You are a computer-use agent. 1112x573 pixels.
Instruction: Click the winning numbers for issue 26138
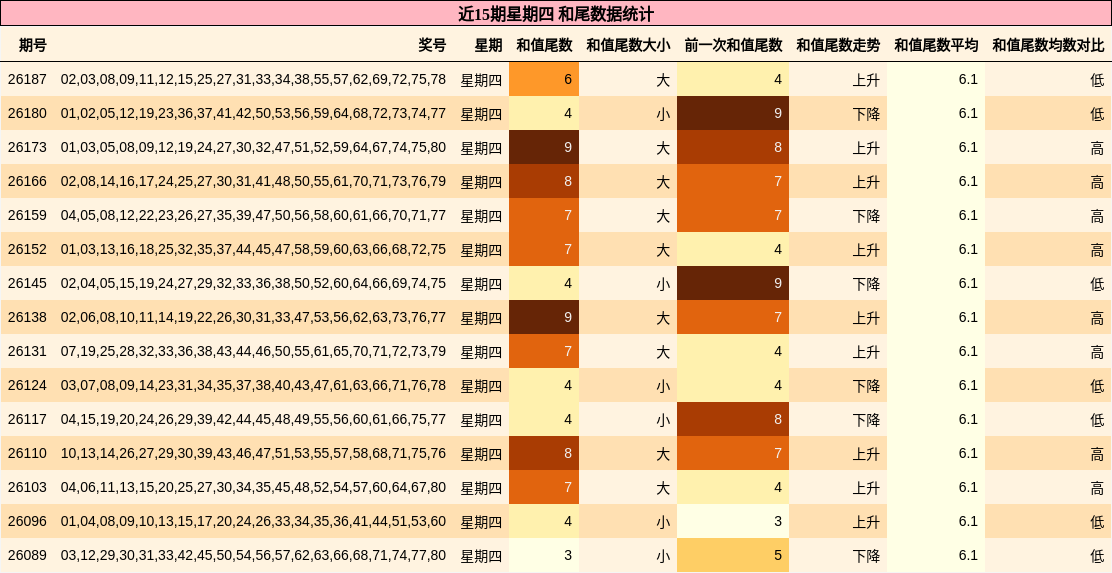tap(253, 318)
